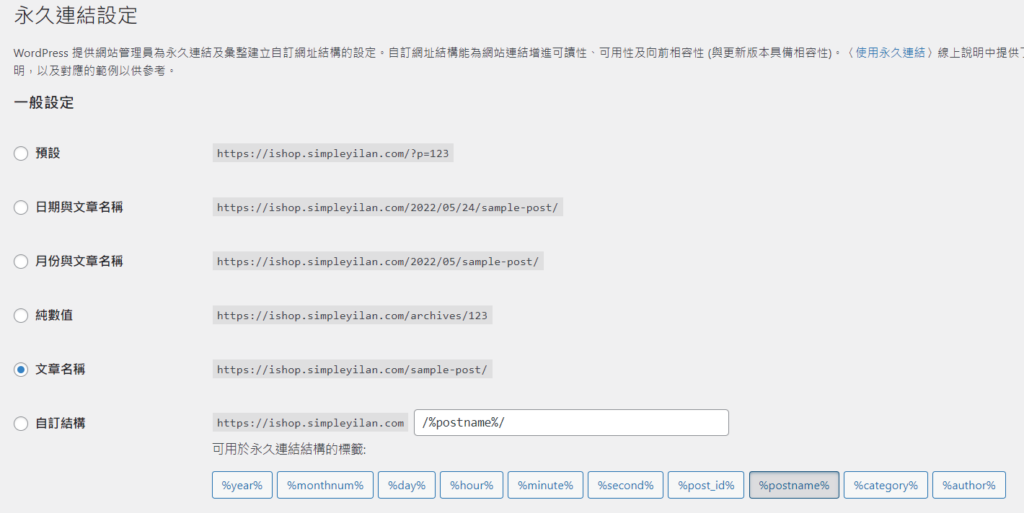The height and width of the screenshot is (513, 1024).
Task: Open the 使用永久連結 documentation link
Action: pos(890,51)
